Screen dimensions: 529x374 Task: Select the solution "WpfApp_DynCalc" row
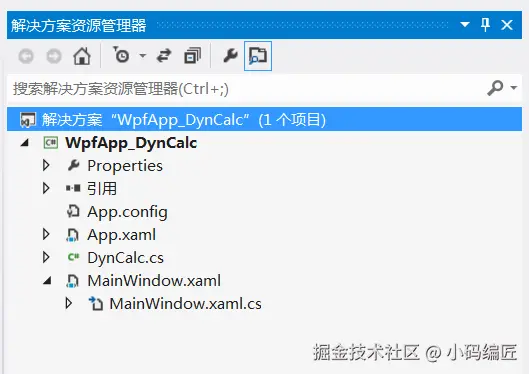(x=264, y=120)
